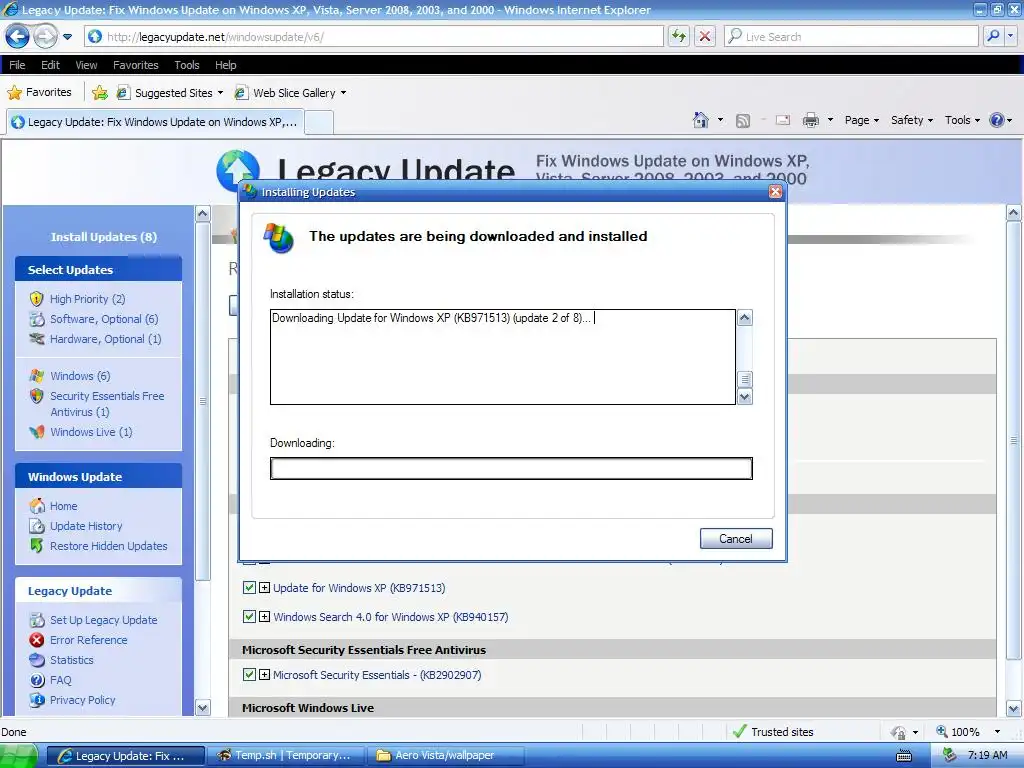Expand details for Windows Search 4.0
The width and height of the screenshot is (1024, 768).
264,616
